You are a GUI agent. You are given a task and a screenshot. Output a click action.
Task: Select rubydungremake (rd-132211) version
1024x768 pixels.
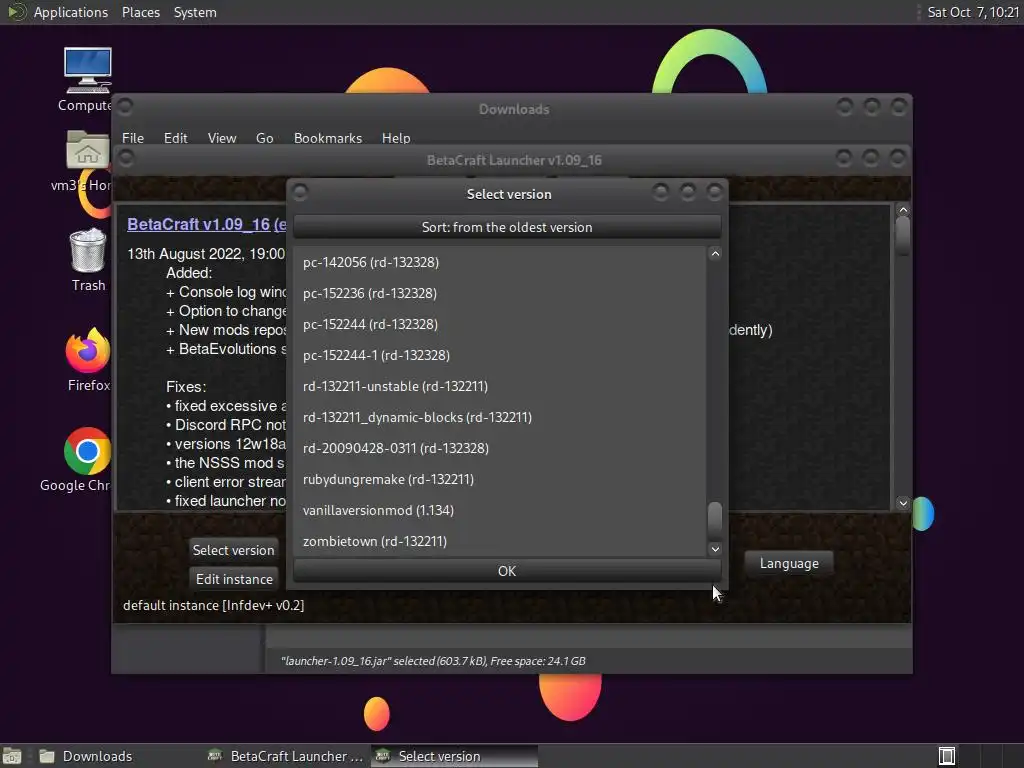click(x=500, y=479)
